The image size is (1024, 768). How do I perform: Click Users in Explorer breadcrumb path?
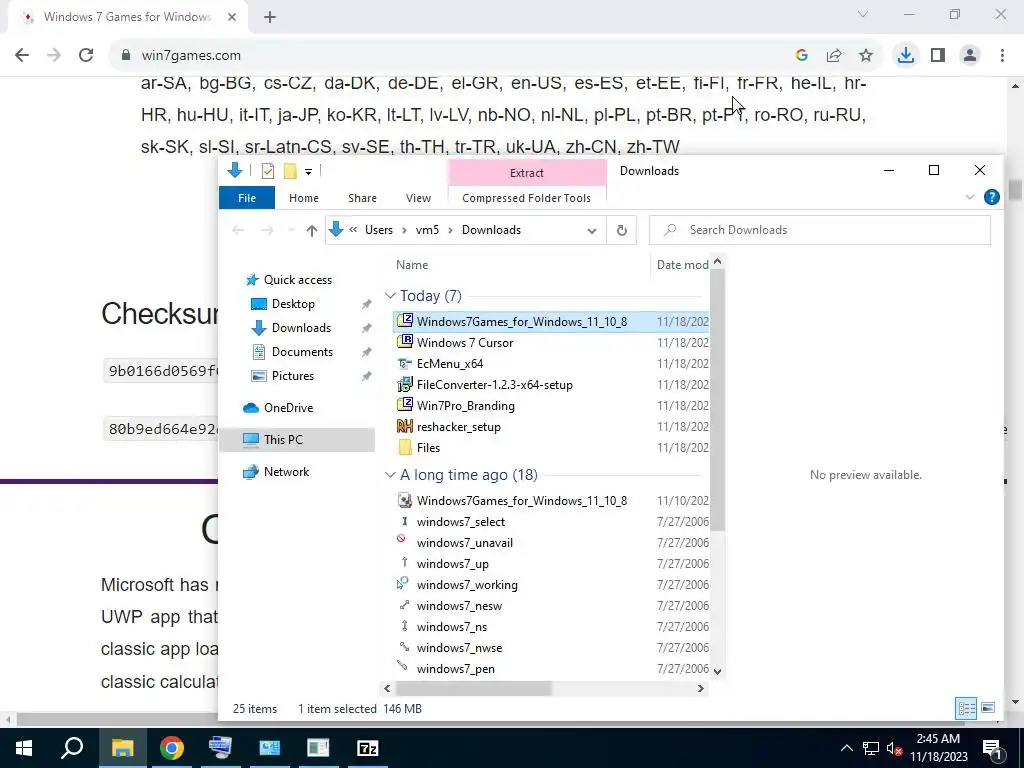[379, 231]
